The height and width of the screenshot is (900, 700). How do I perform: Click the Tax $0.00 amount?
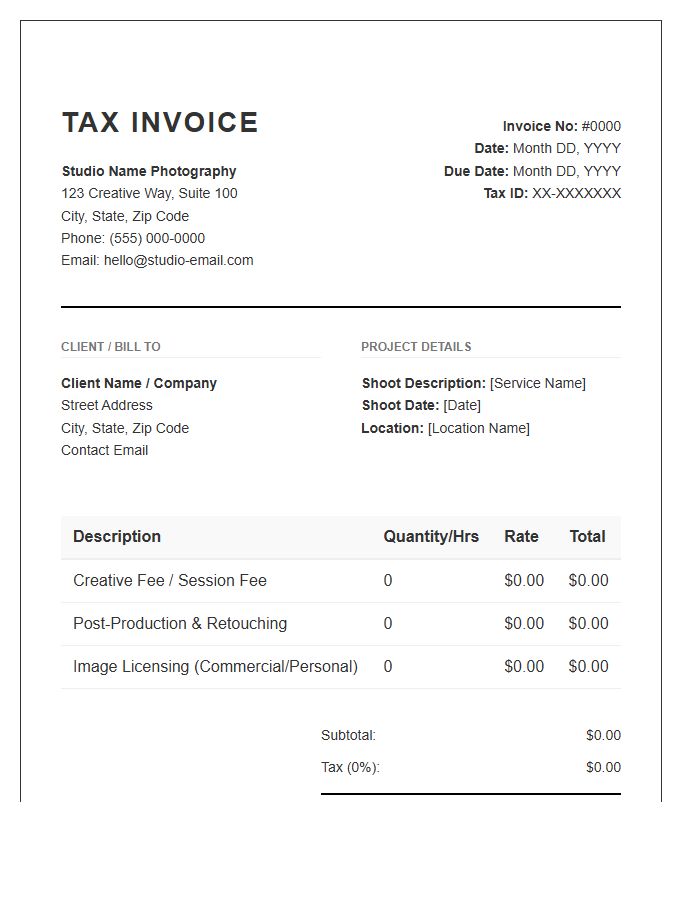(x=603, y=767)
